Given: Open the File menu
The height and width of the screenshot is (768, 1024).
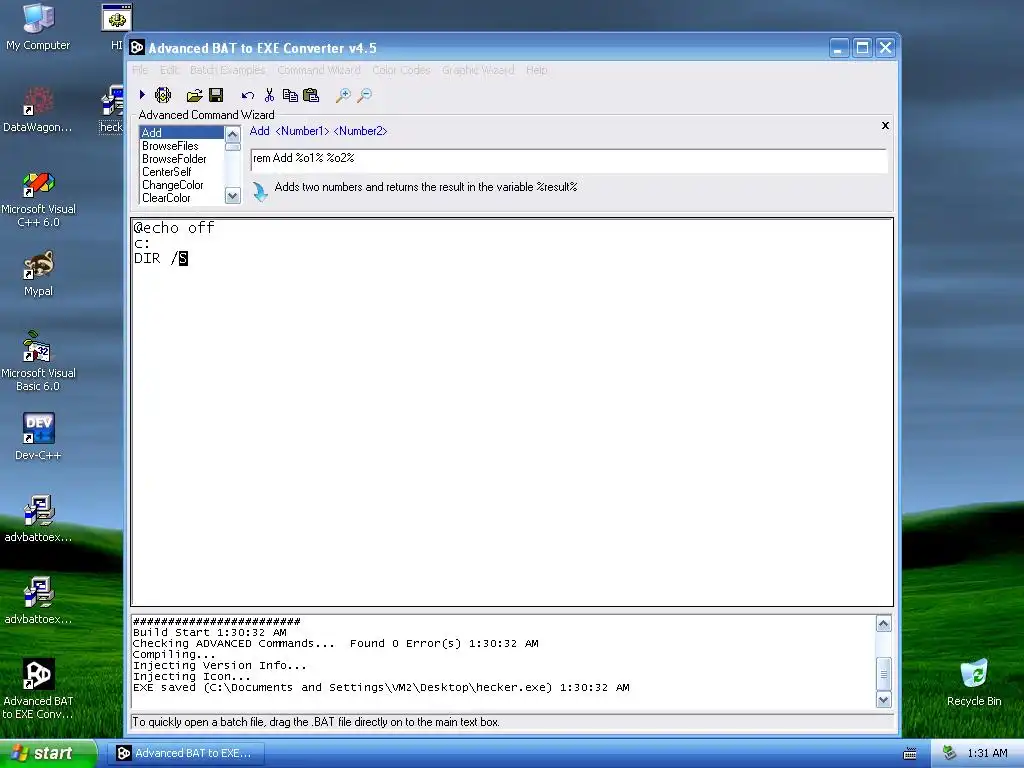Looking at the screenshot, I should pos(140,70).
